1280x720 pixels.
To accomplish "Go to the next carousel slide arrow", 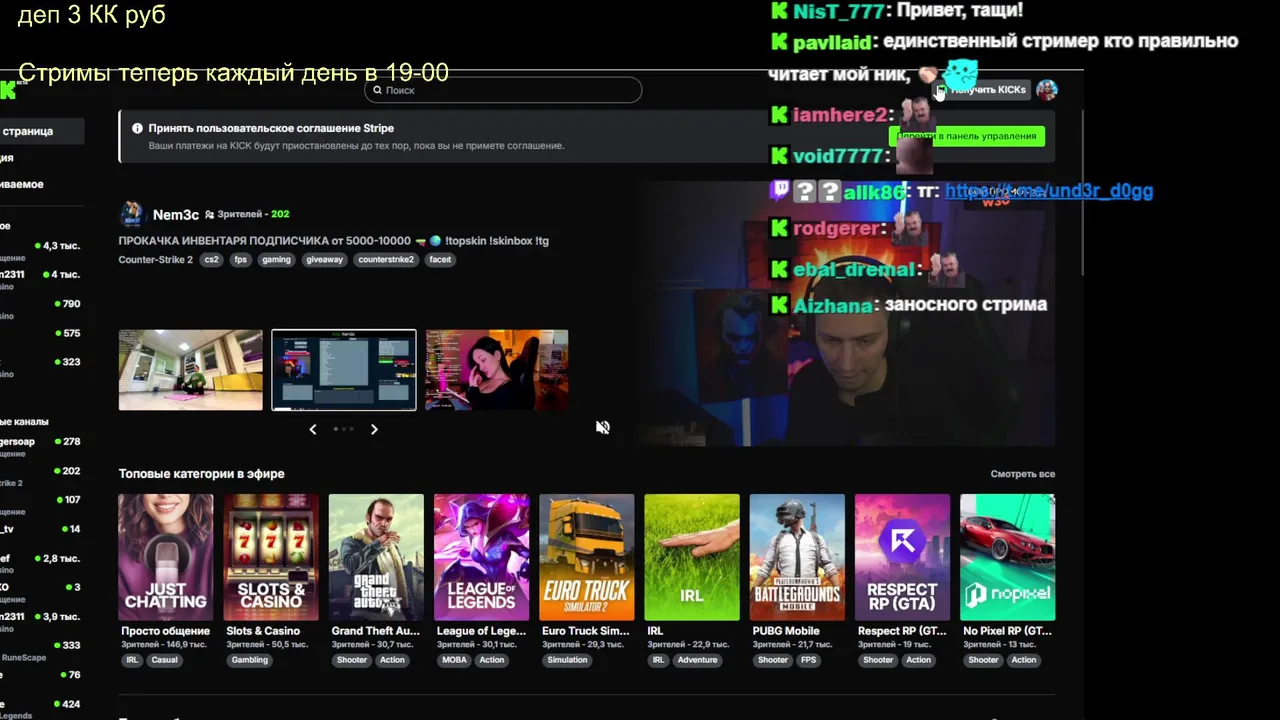I will tap(374, 429).
